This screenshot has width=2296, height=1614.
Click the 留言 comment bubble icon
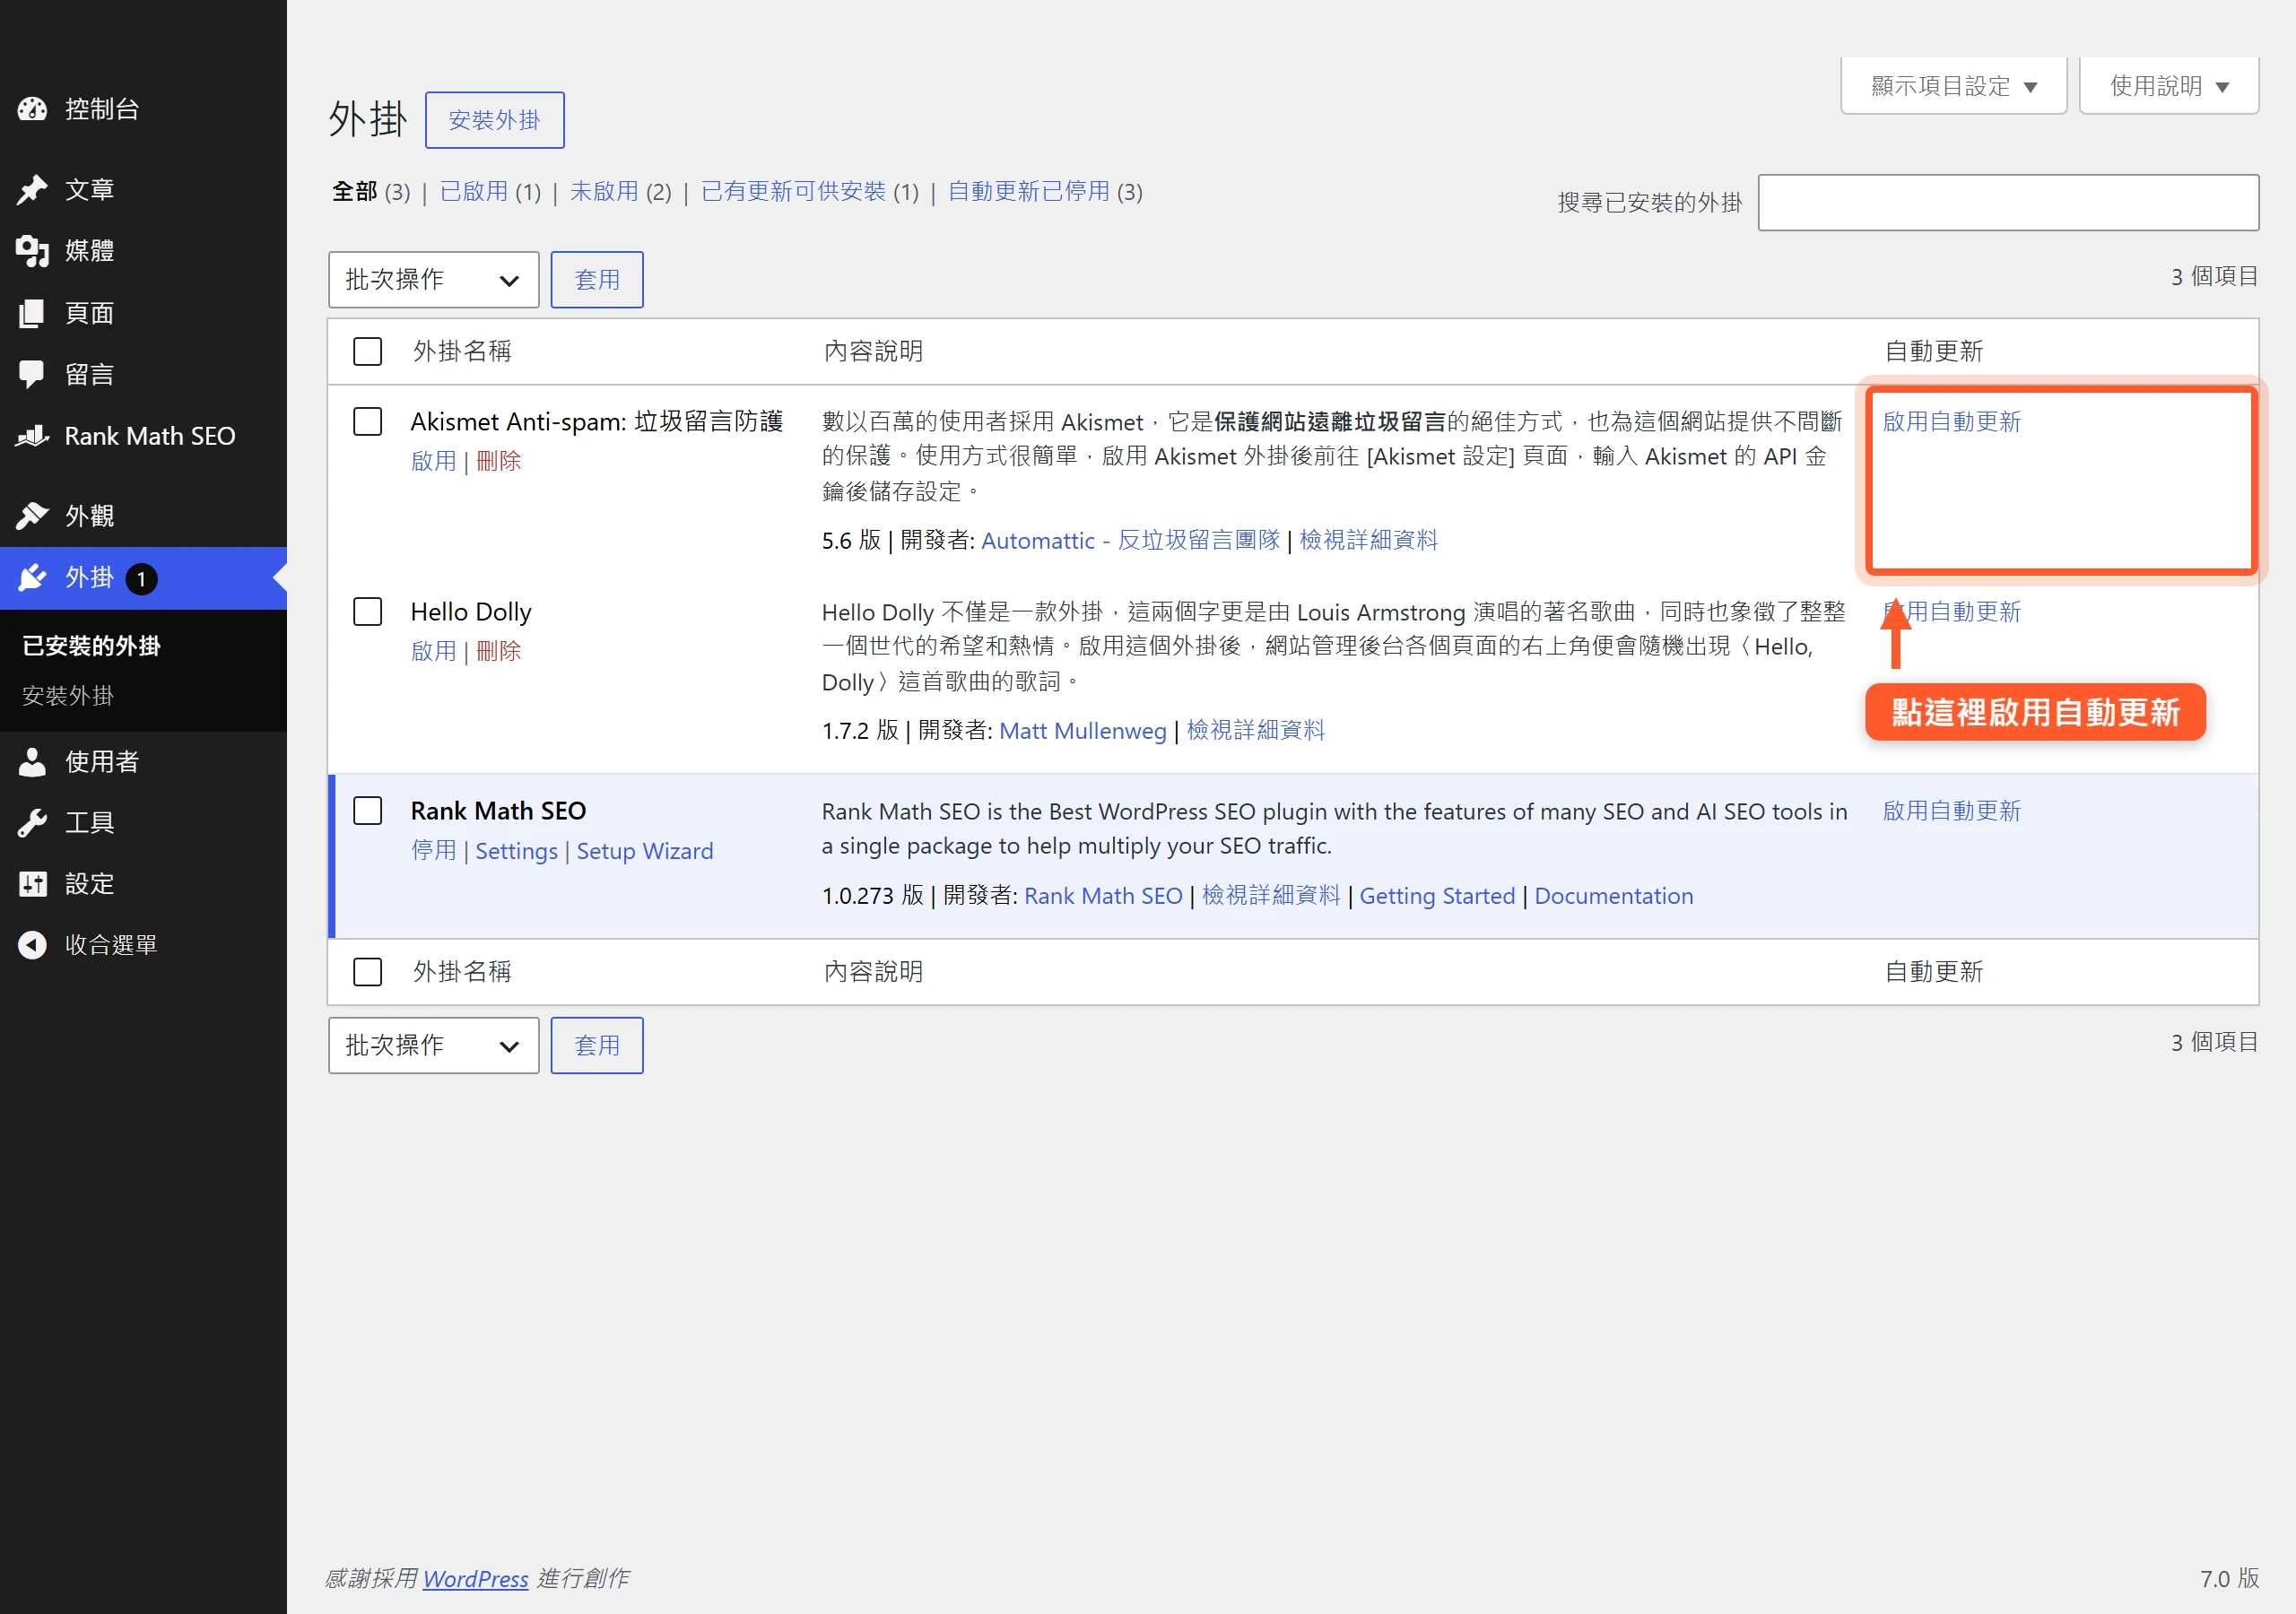tap(32, 375)
